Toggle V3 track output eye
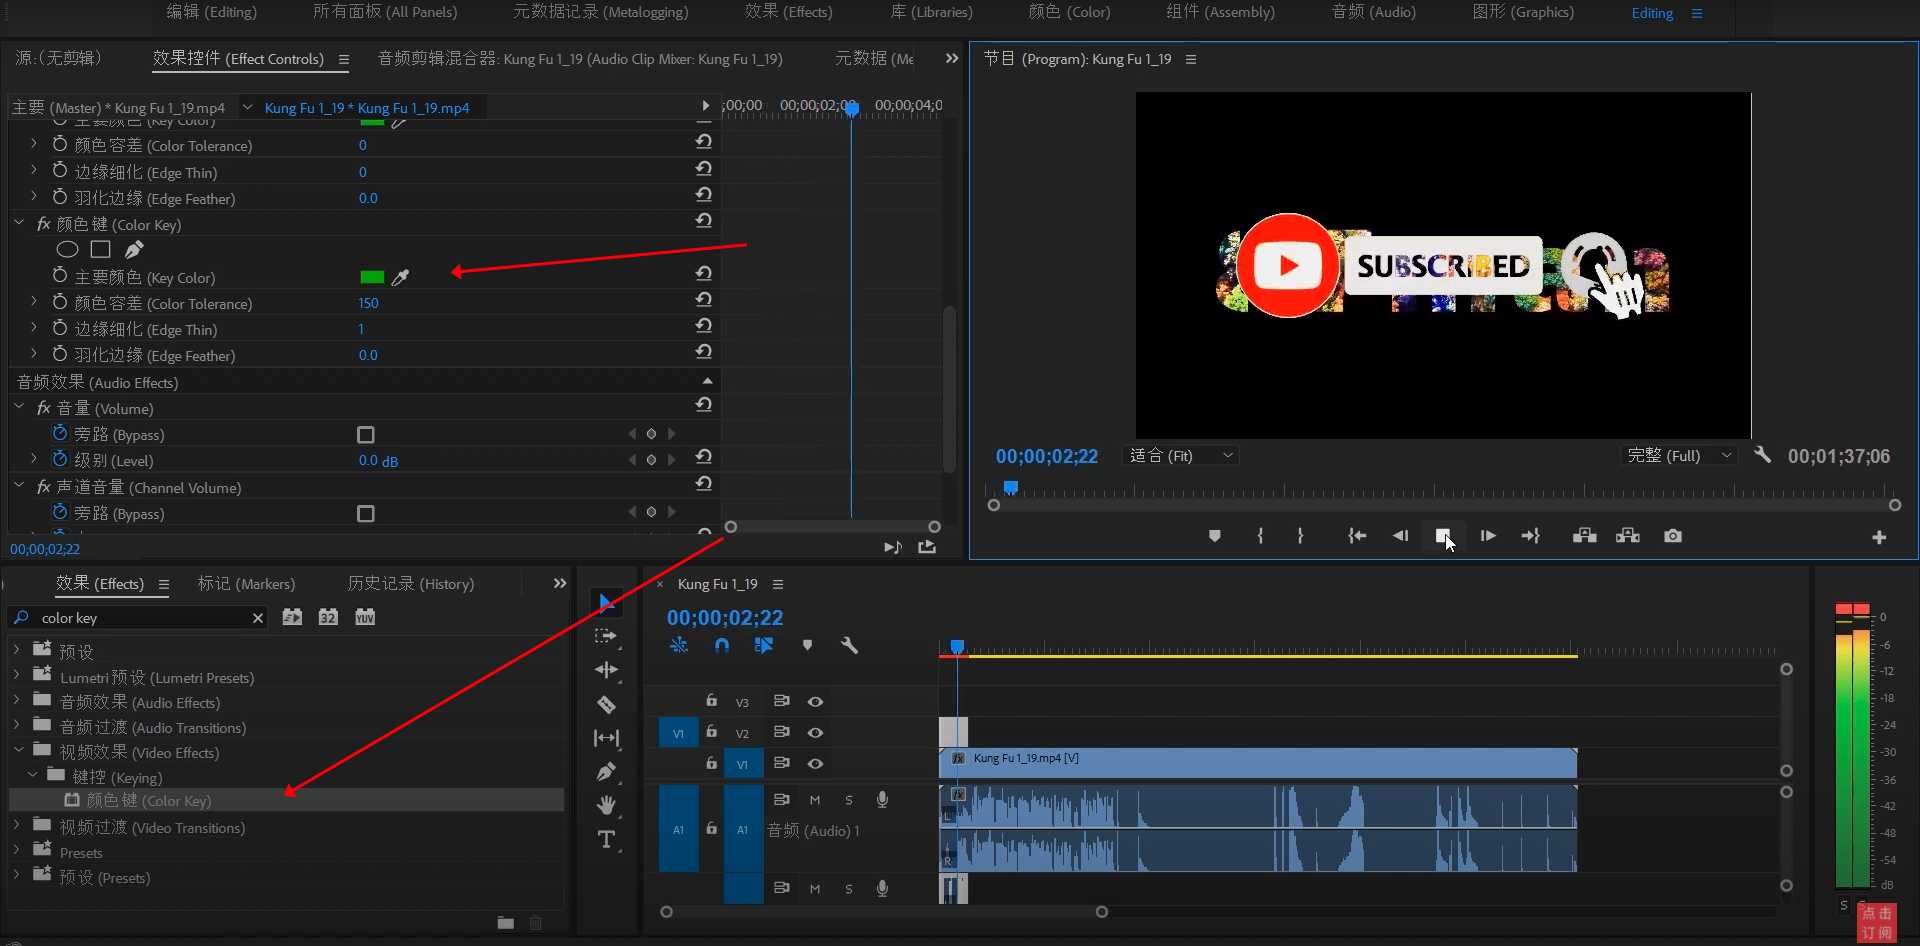 click(815, 702)
